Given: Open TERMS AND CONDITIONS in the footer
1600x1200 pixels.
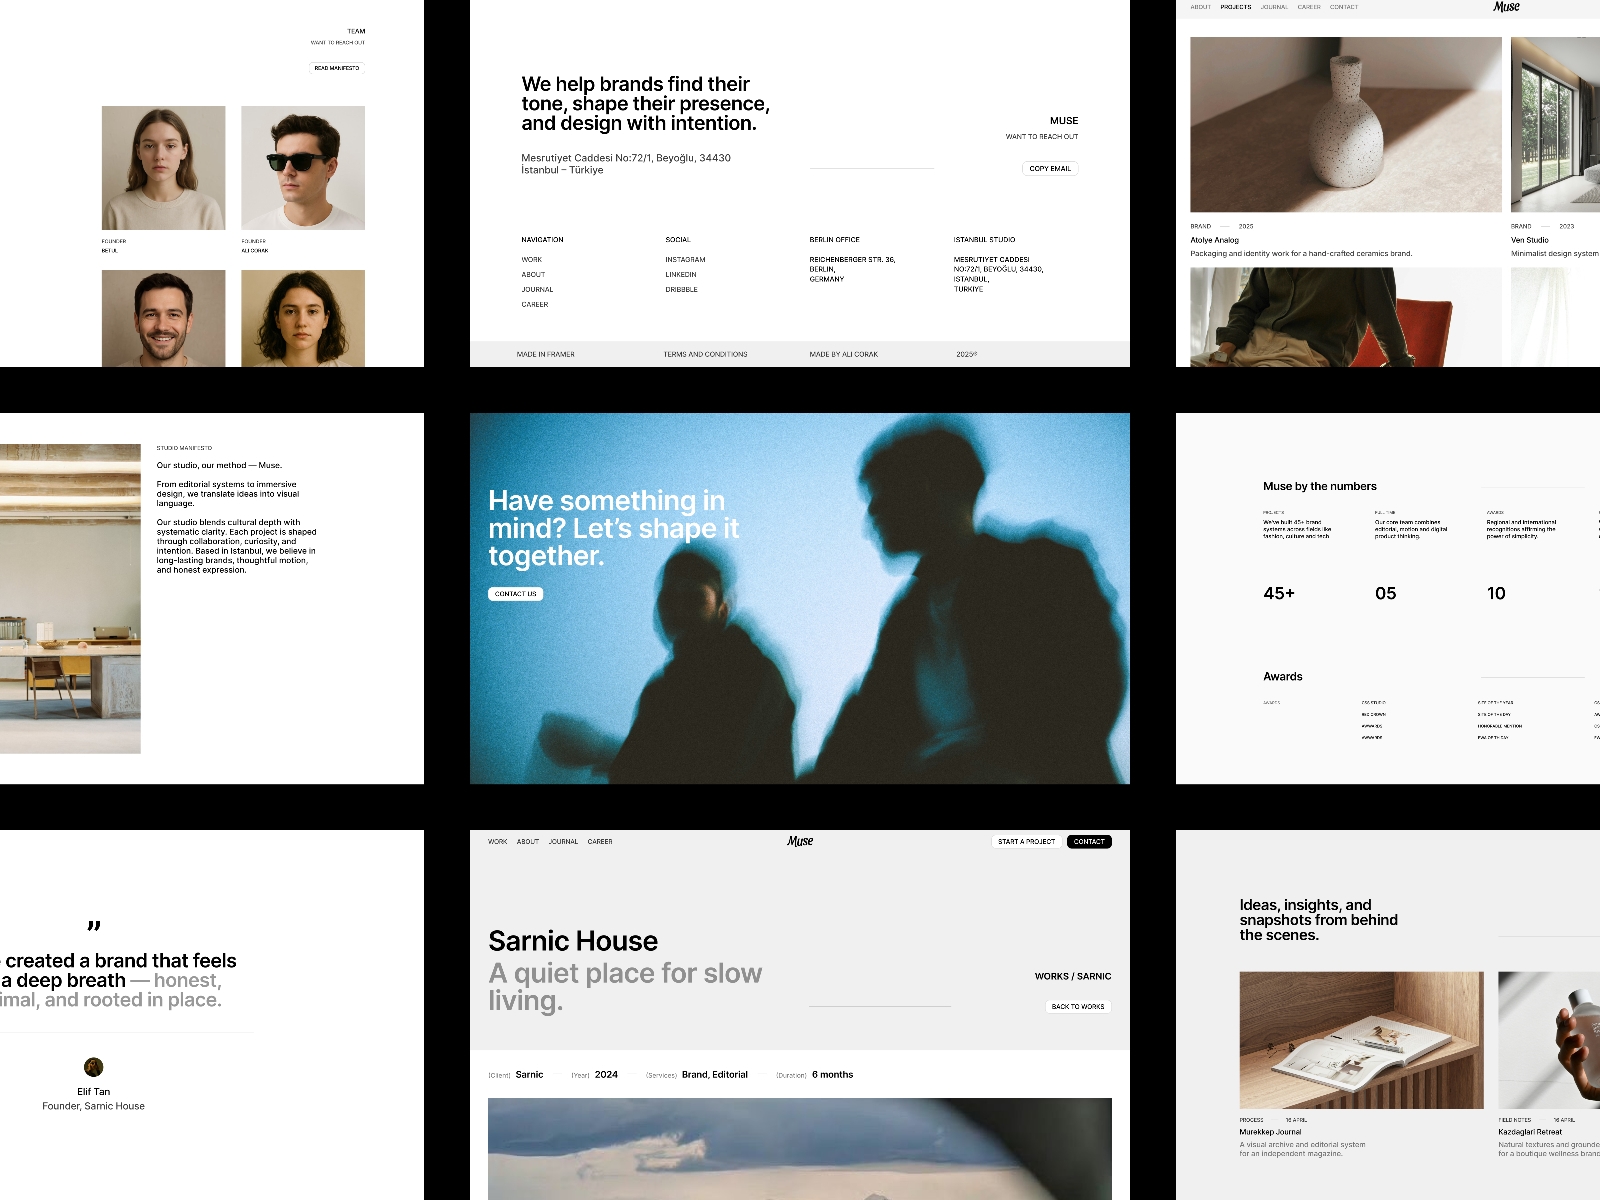Looking at the screenshot, I should point(704,354).
